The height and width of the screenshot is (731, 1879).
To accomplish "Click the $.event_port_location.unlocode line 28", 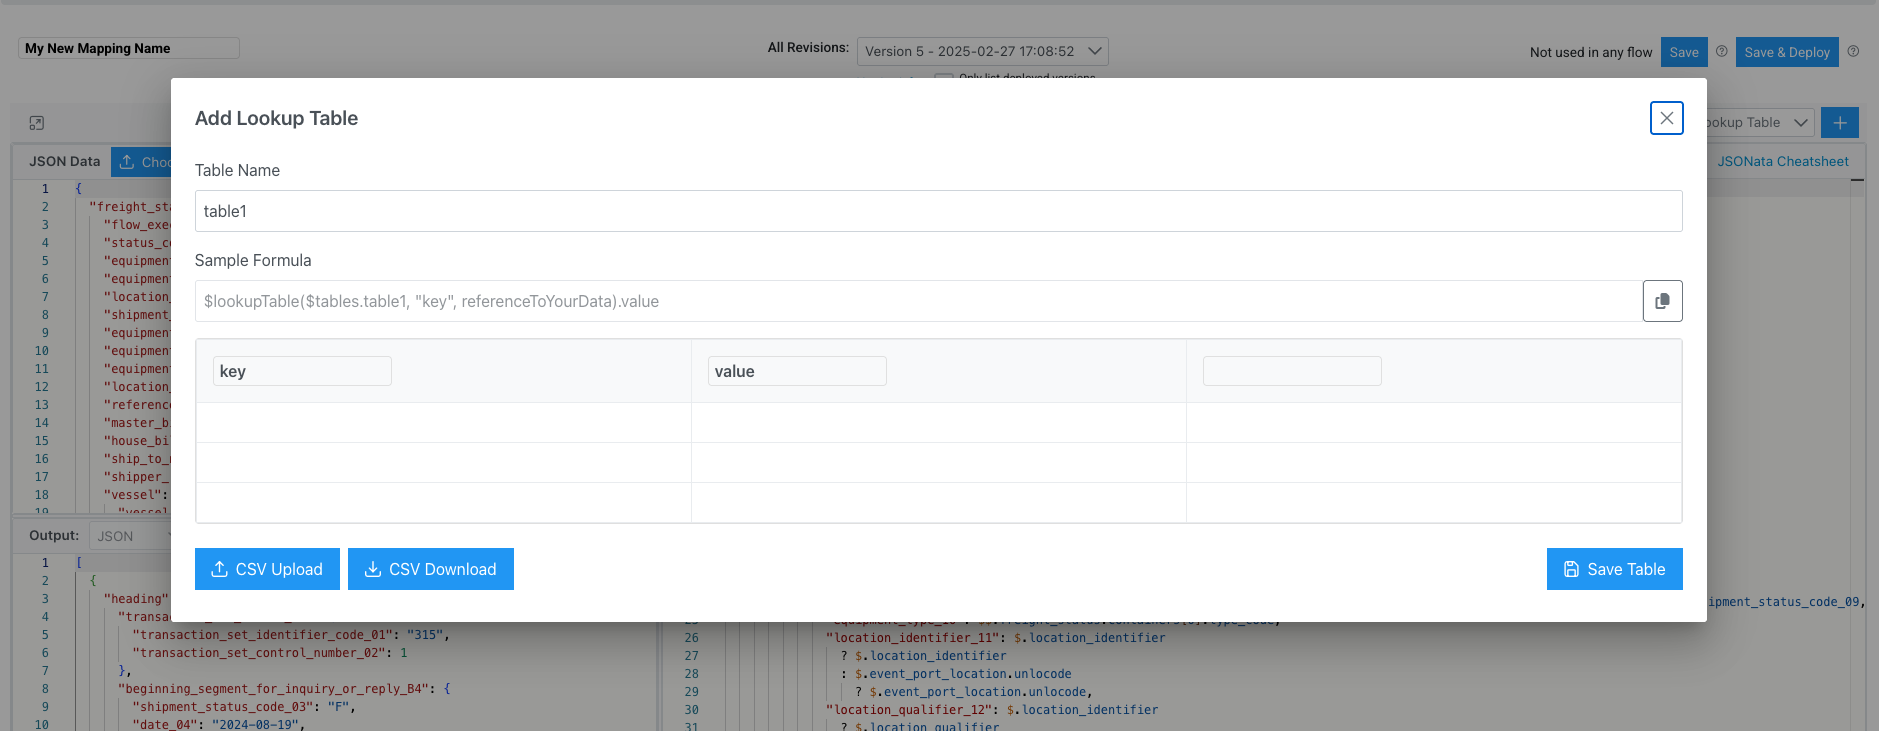I will [956, 674].
